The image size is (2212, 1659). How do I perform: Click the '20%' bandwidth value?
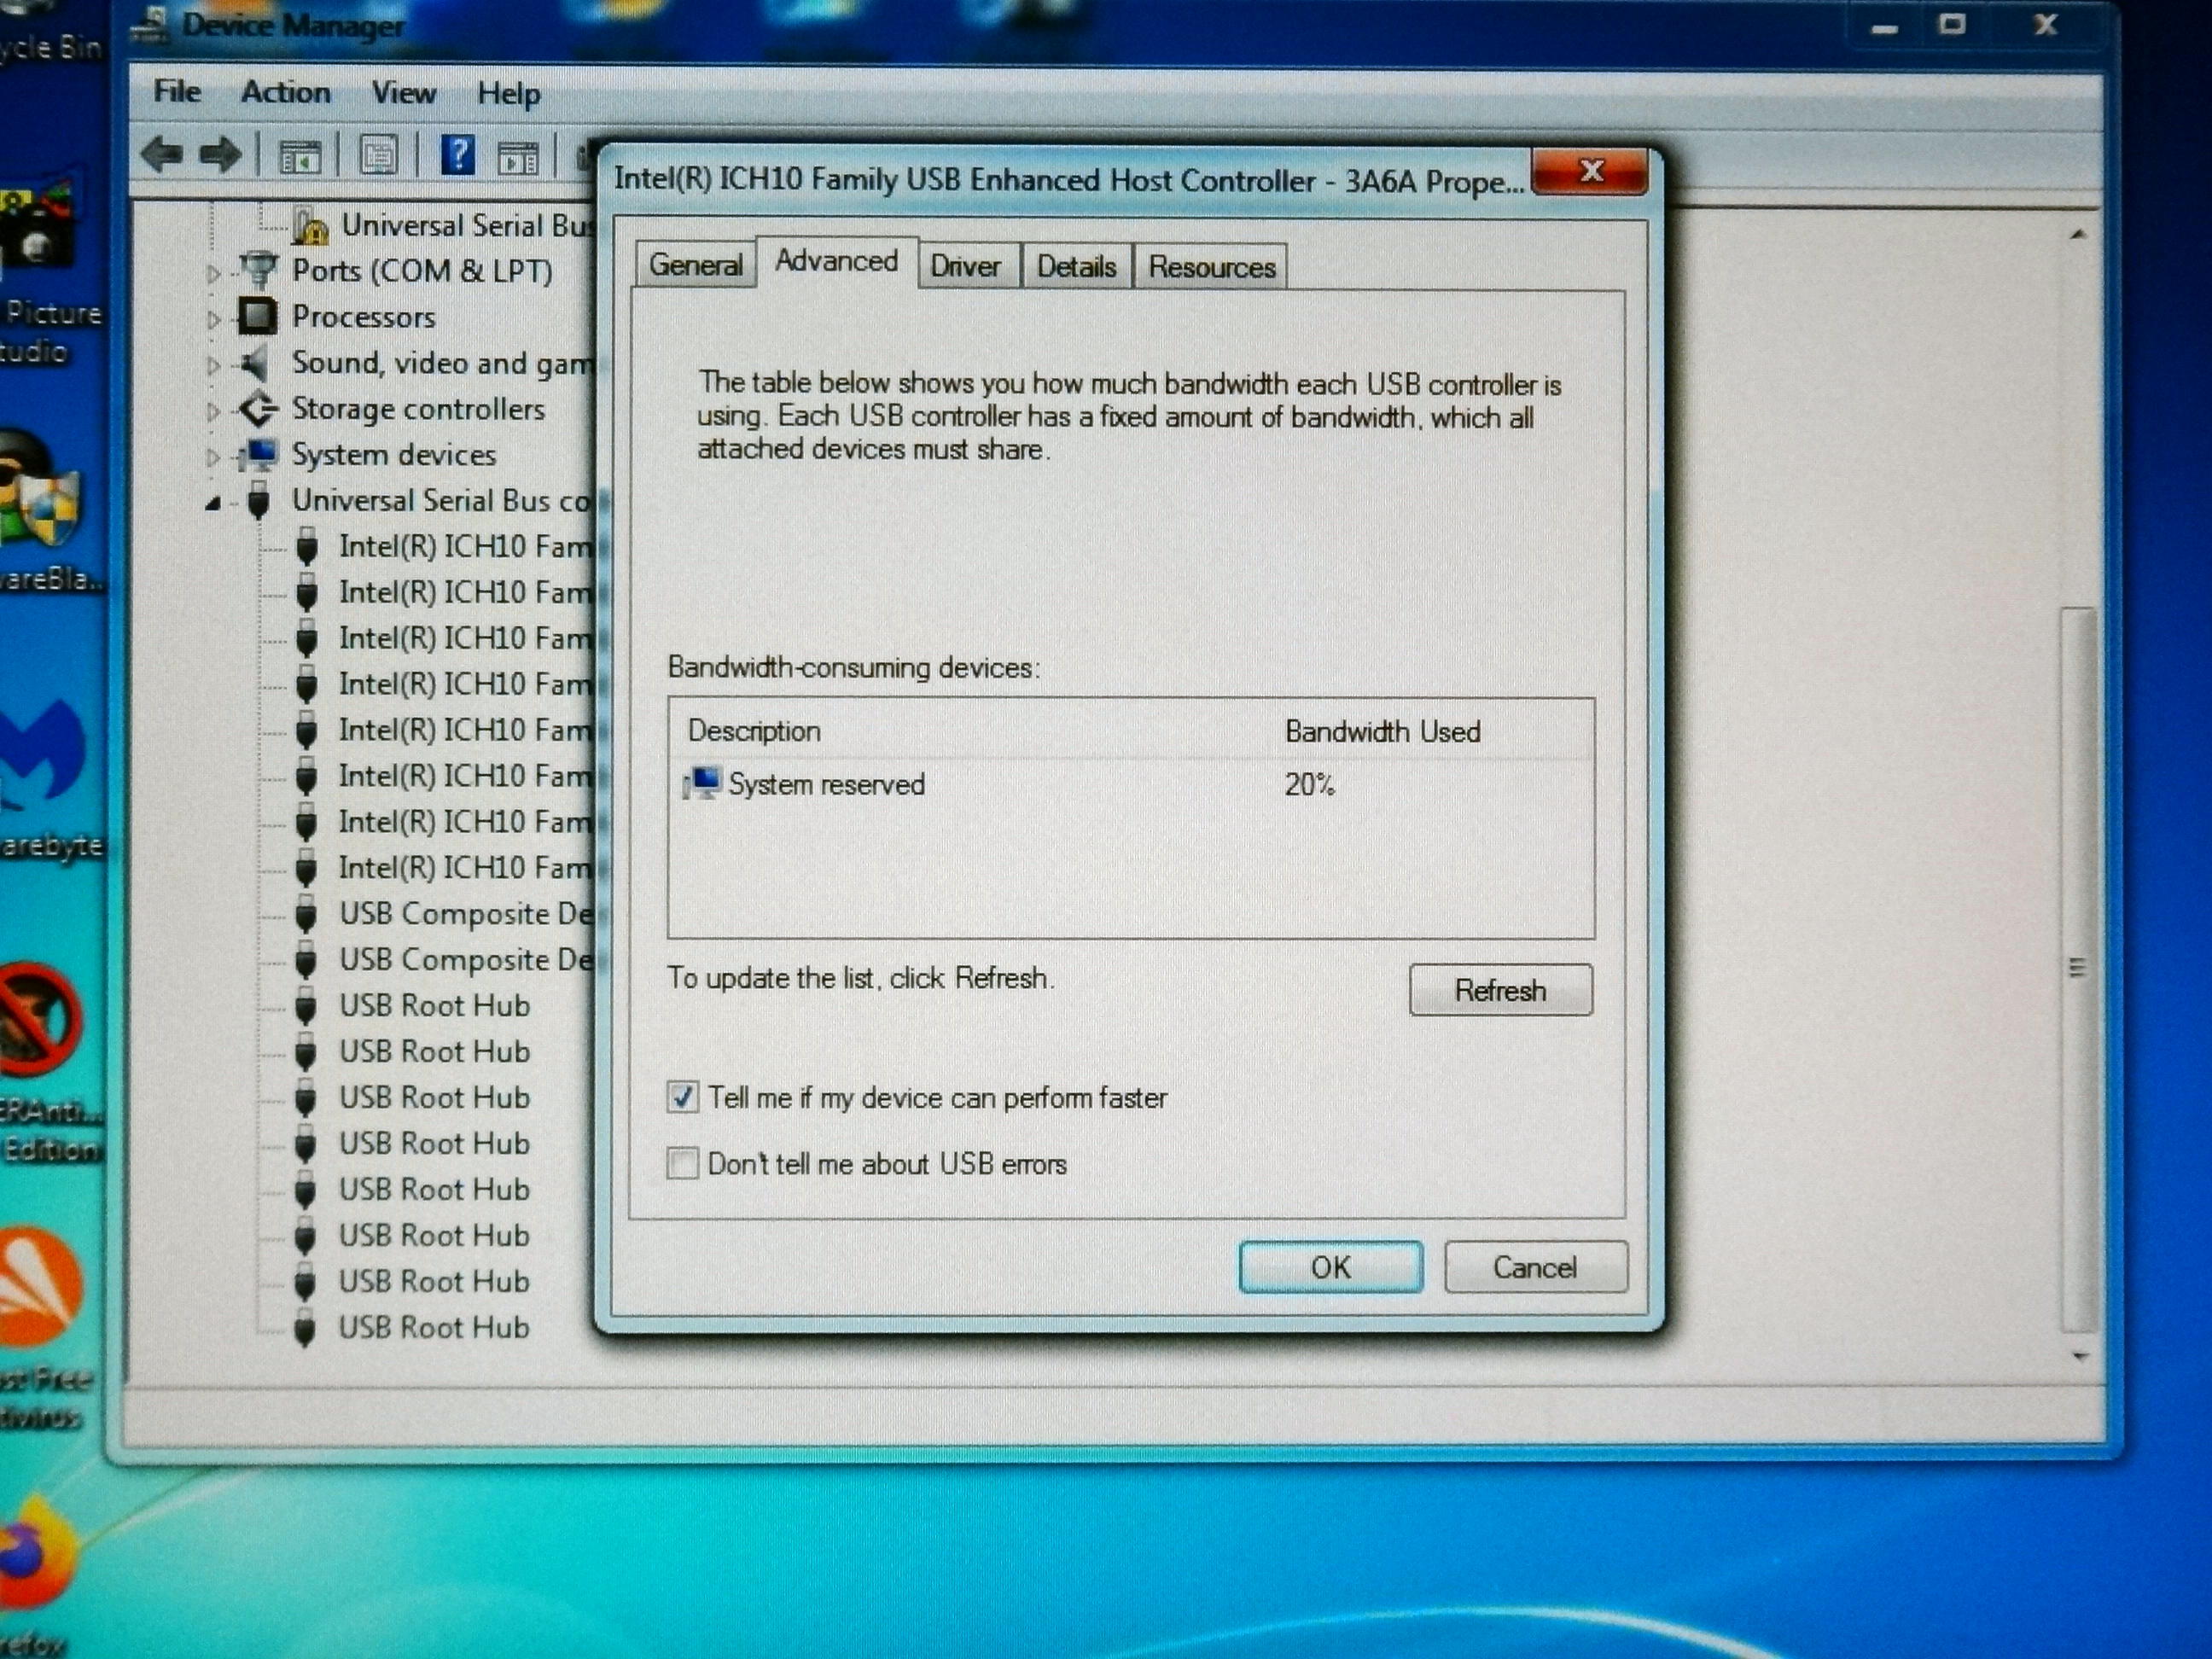coord(1310,785)
